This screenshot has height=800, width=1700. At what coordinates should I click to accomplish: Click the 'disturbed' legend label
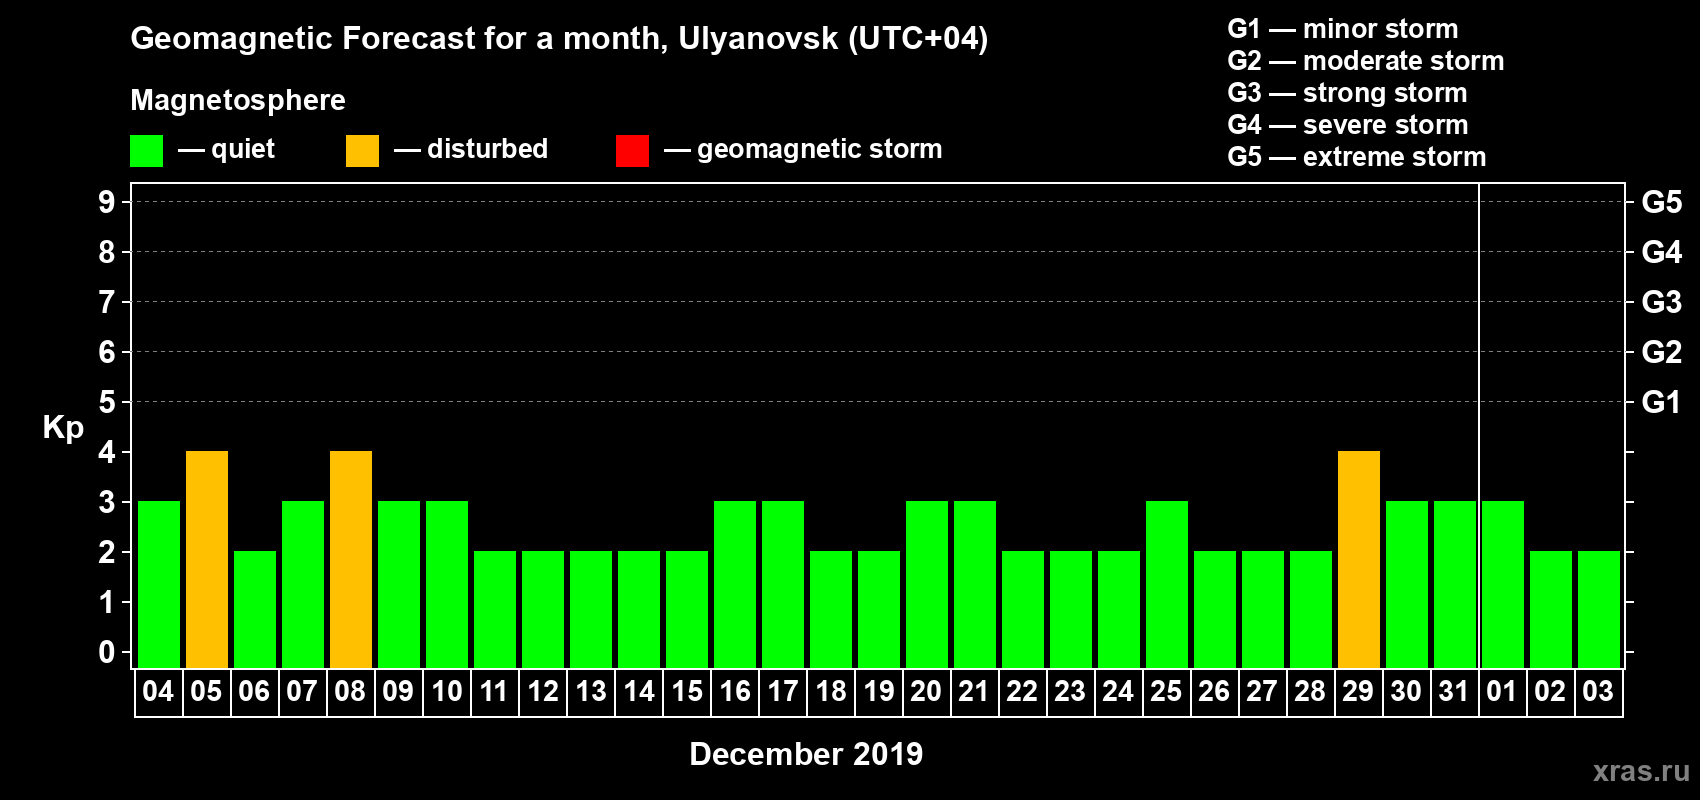coord(487,149)
